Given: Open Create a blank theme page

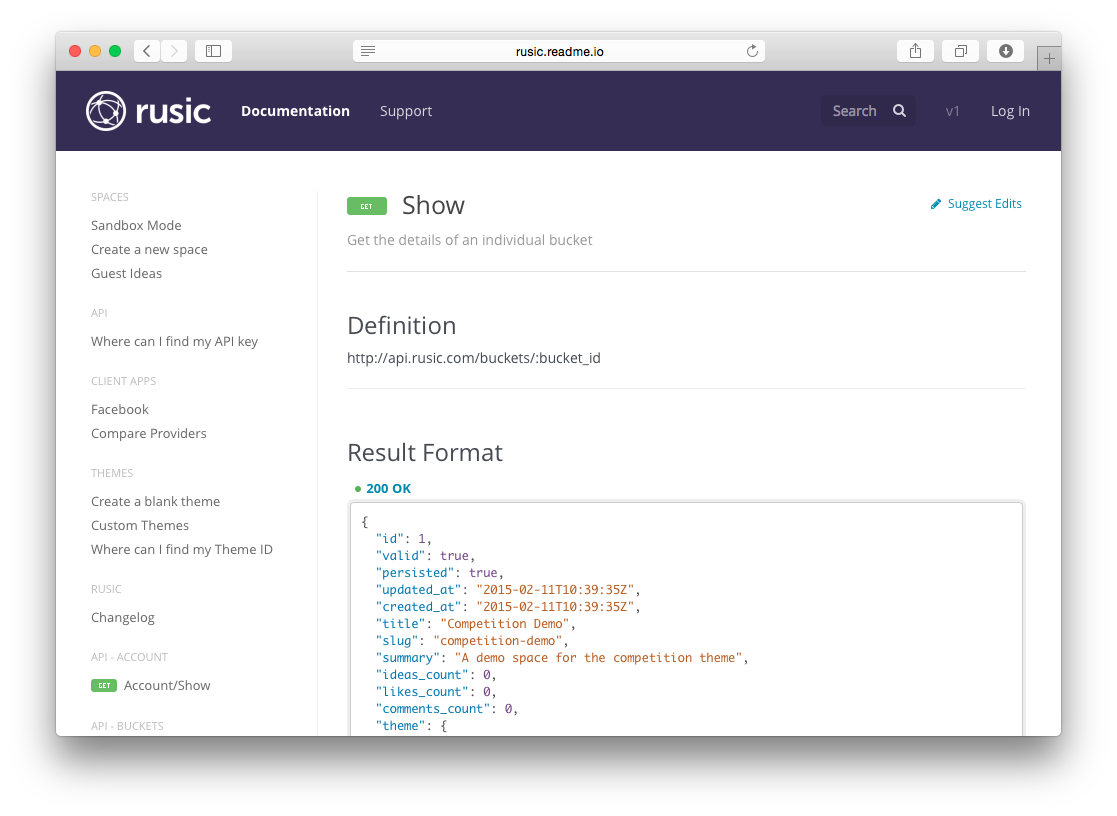Looking at the screenshot, I should (x=155, y=501).
